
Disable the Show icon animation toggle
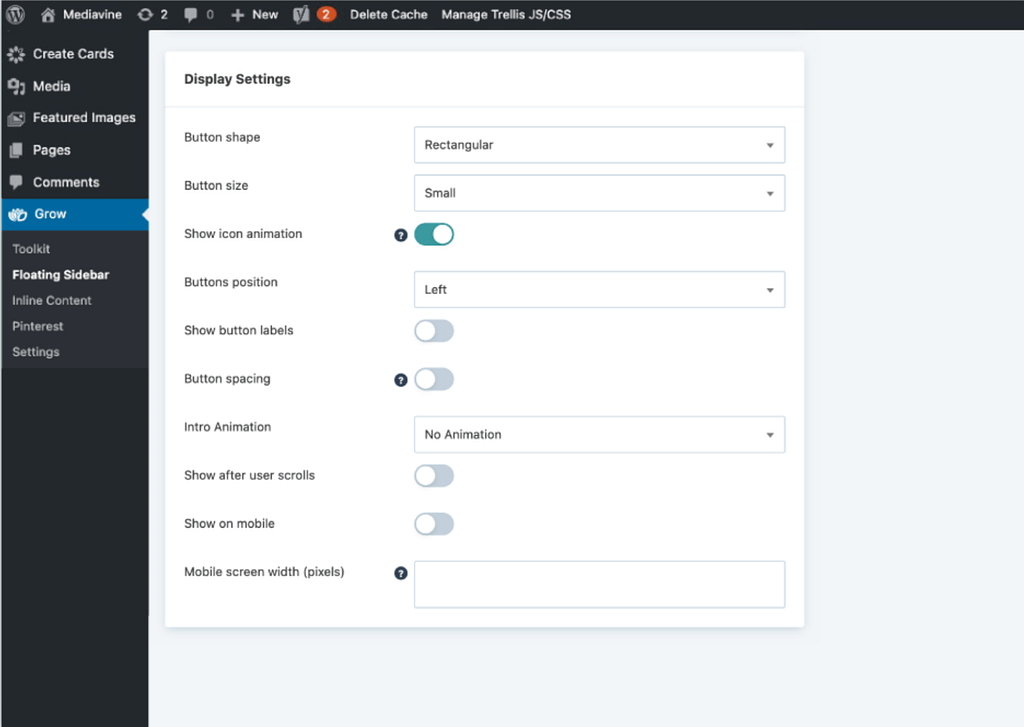pos(434,234)
